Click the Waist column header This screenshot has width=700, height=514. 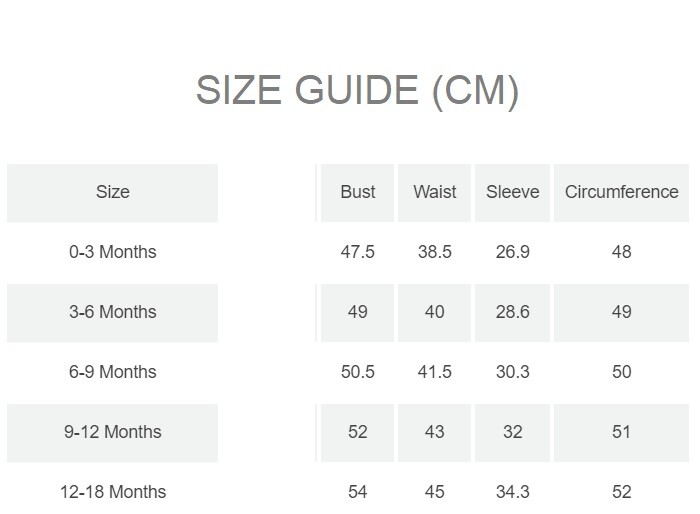(435, 192)
